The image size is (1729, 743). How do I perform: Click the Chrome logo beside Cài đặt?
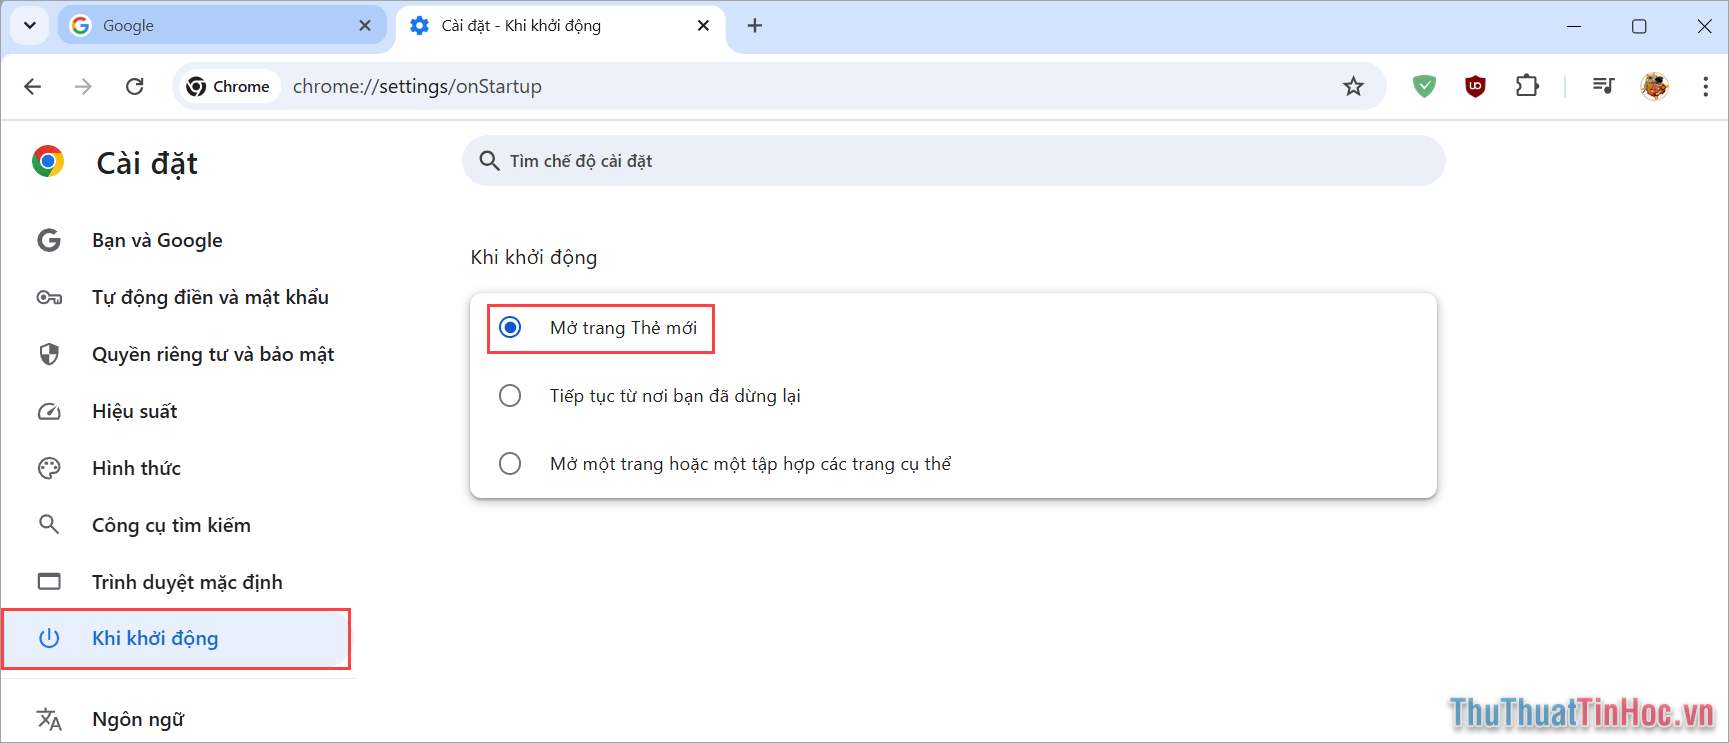[48, 162]
